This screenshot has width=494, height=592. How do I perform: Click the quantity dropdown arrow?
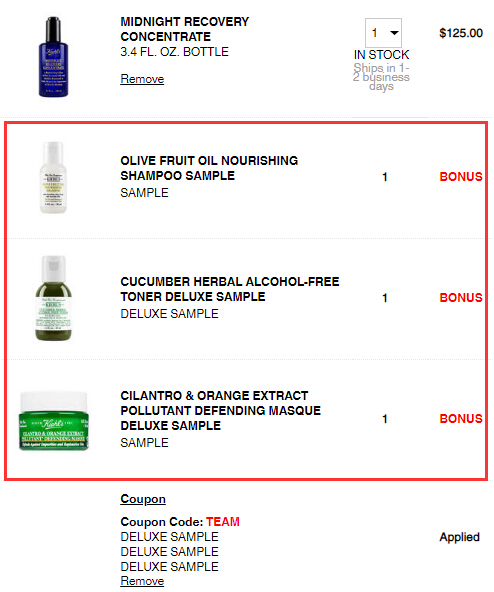click(394, 33)
